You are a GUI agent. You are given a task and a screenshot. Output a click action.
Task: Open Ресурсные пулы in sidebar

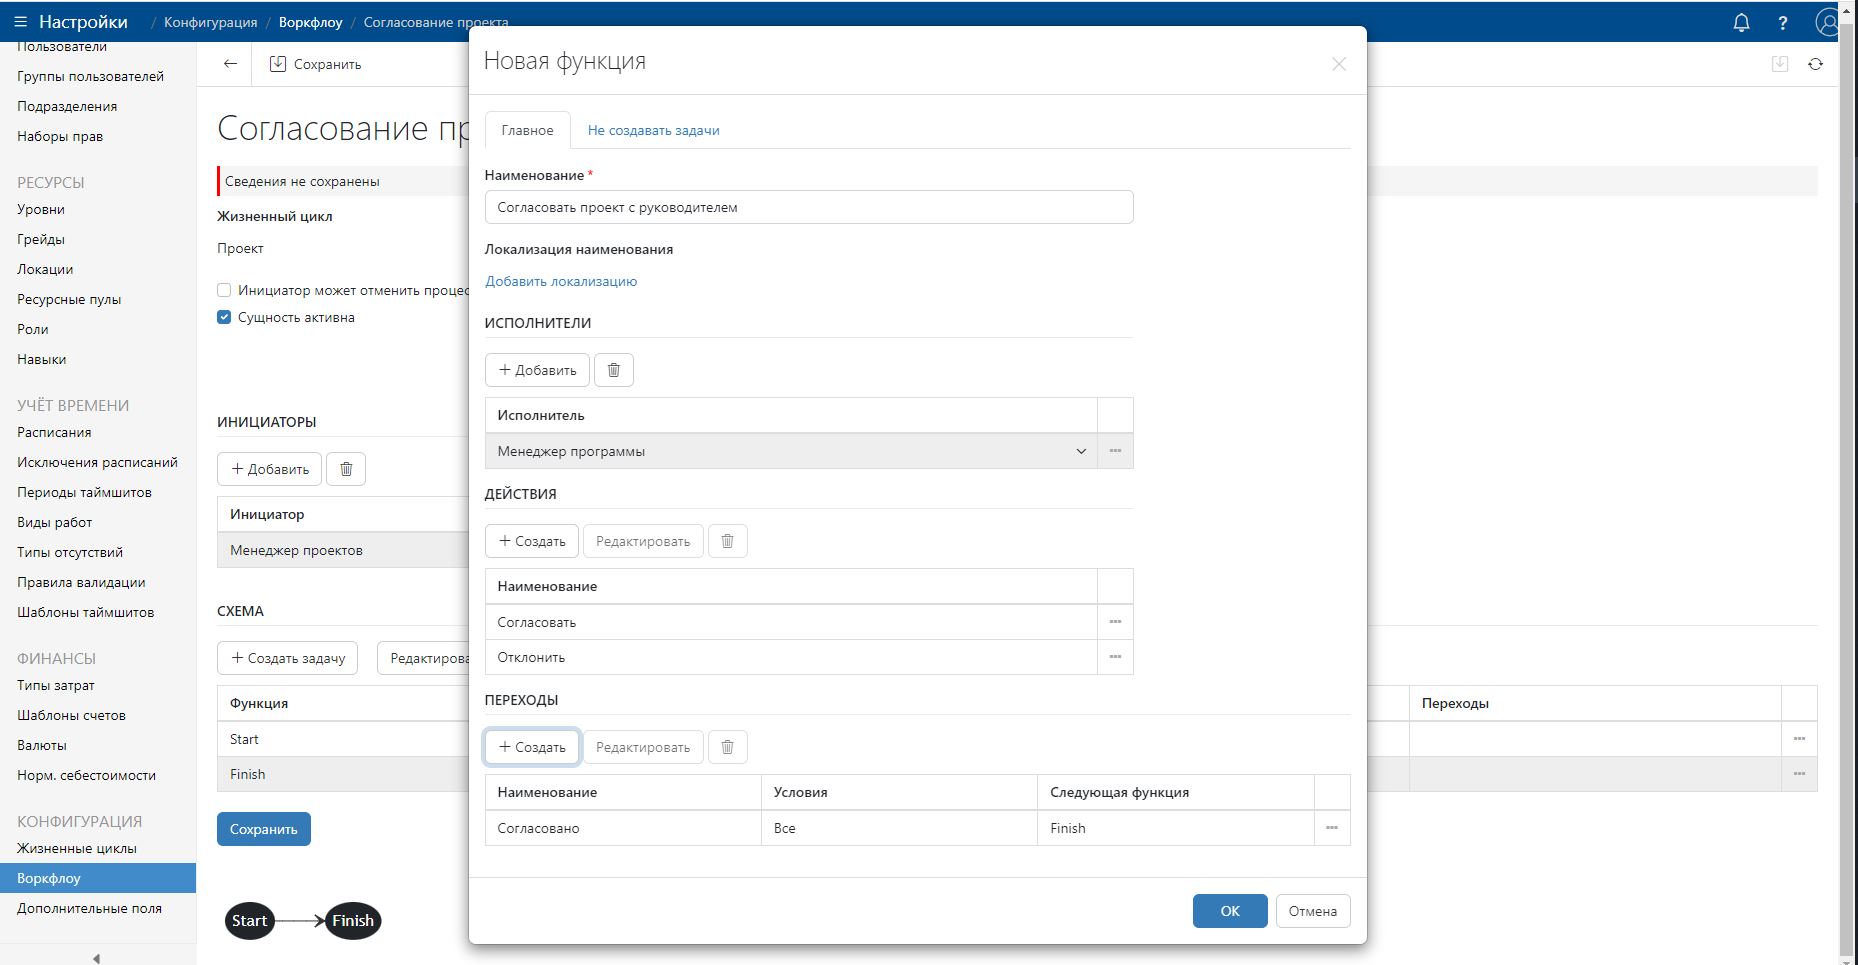(x=69, y=299)
